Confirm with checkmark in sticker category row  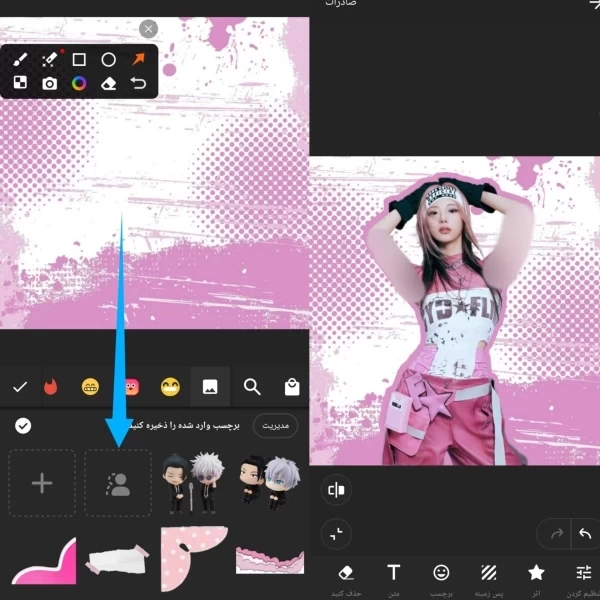(x=20, y=387)
